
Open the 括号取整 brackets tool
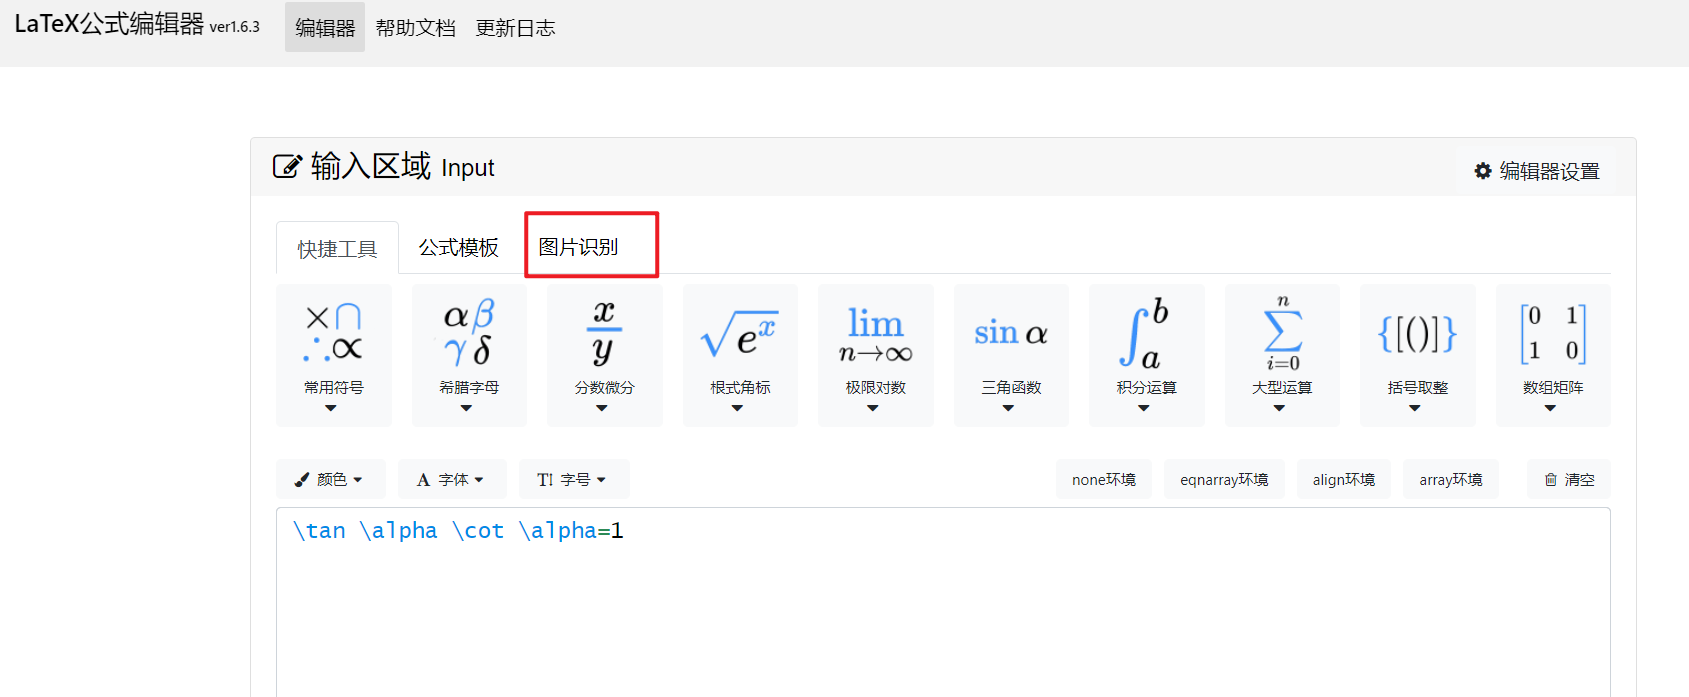pyautogui.click(x=1417, y=355)
